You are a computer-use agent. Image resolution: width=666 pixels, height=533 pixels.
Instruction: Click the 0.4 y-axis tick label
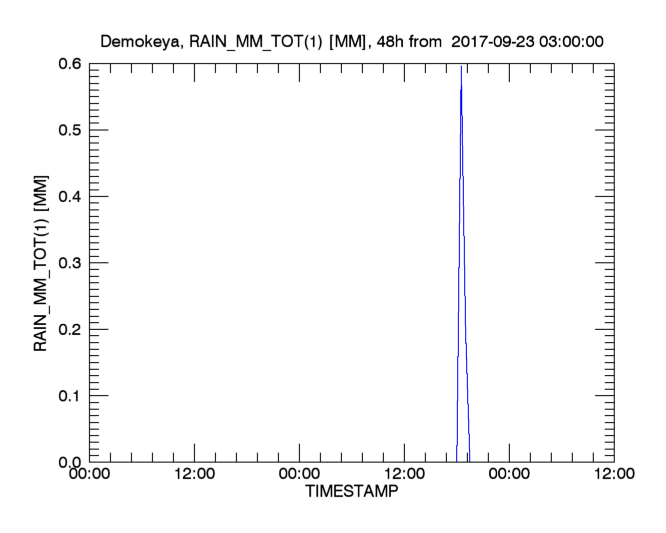pos(70,196)
